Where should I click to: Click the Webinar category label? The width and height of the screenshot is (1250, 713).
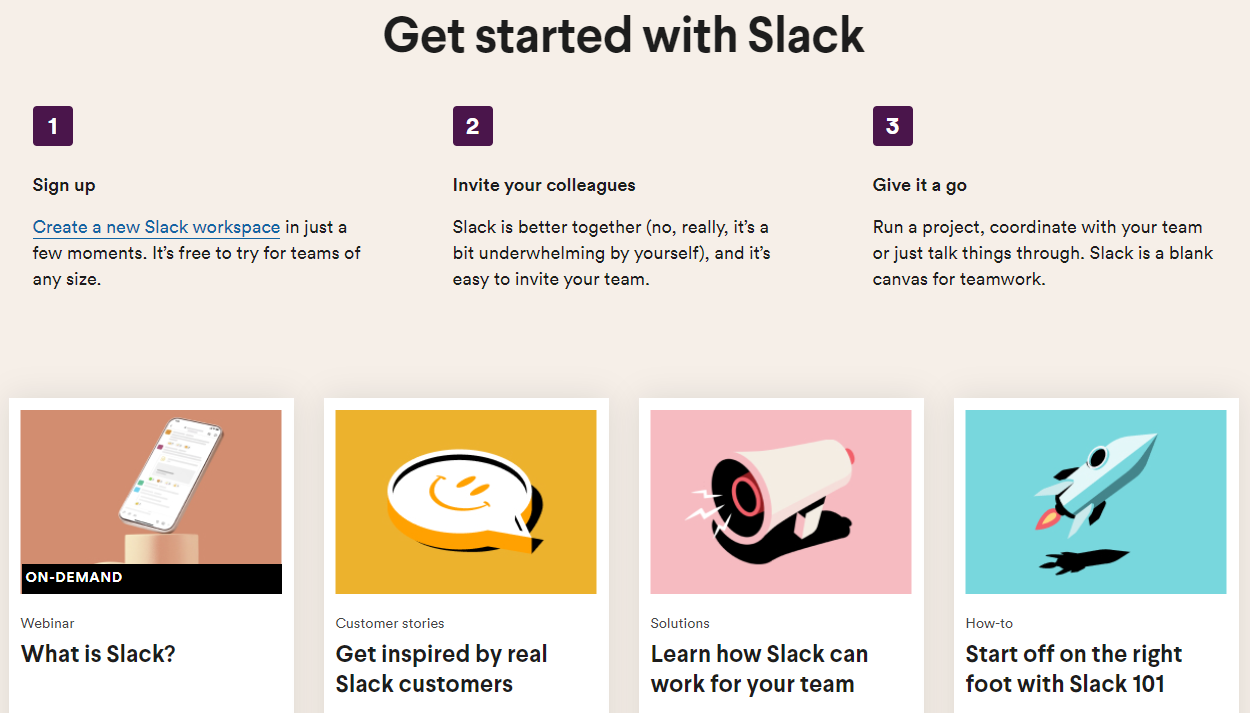coord(48,623)
